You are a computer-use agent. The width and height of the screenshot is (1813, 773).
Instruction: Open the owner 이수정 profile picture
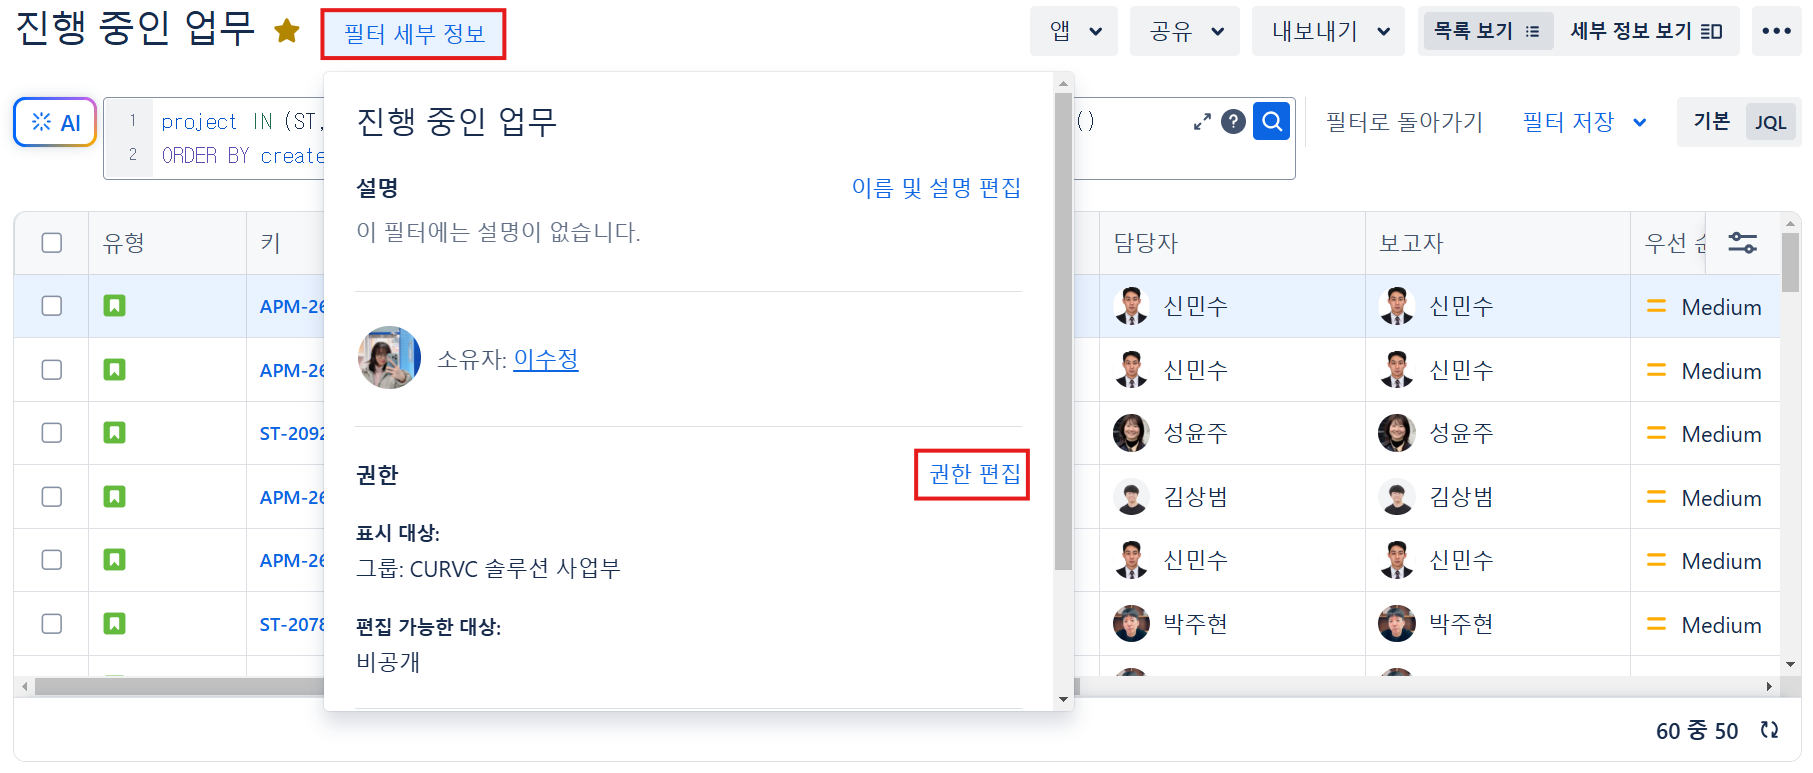pos(389,358)
